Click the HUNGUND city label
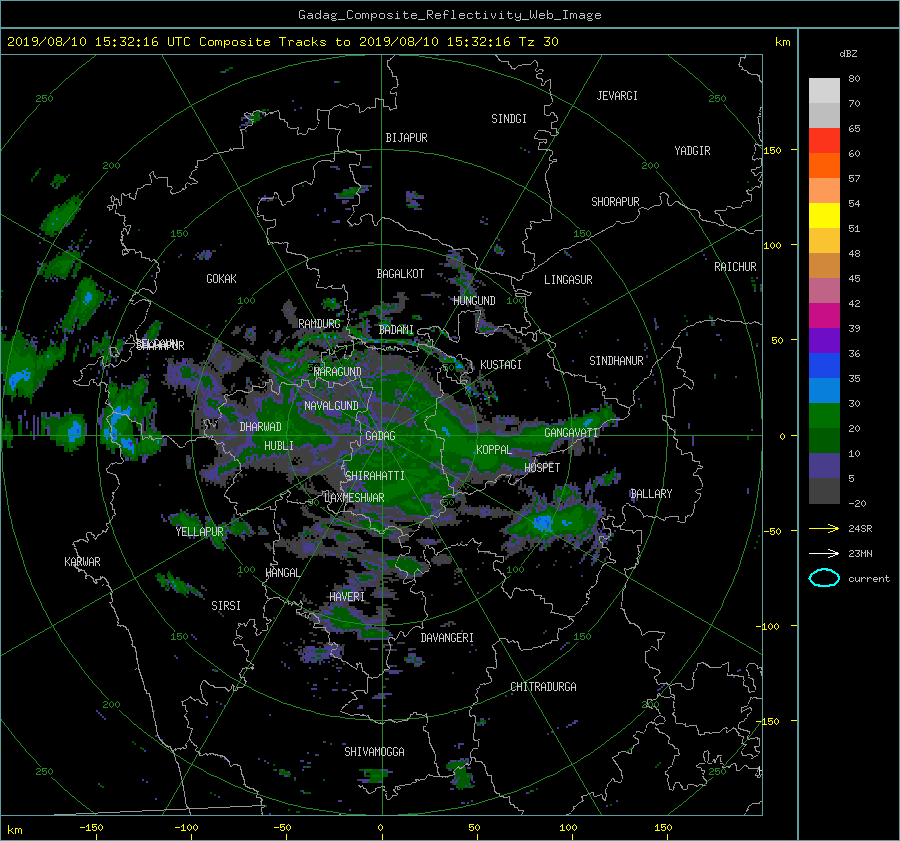 (474, 301)
